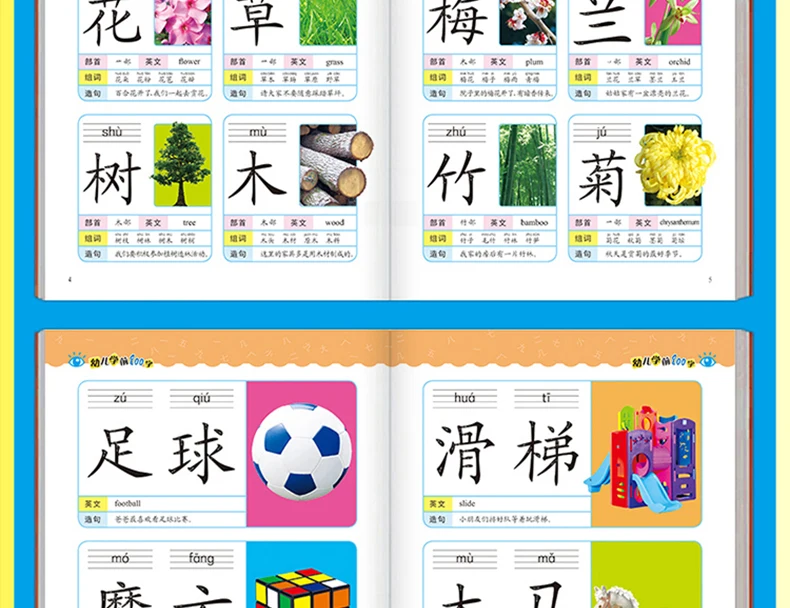Click the 造句 label in the football card

93,519
